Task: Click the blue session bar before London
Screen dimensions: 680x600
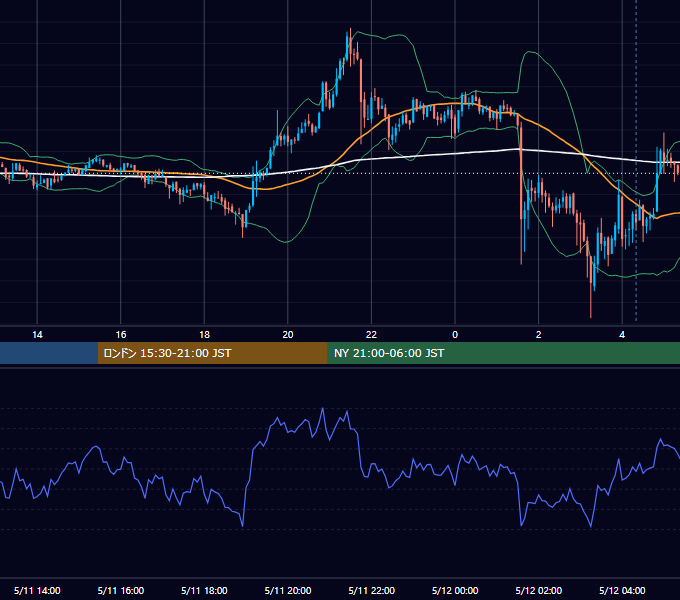Action: pos(49,353)
